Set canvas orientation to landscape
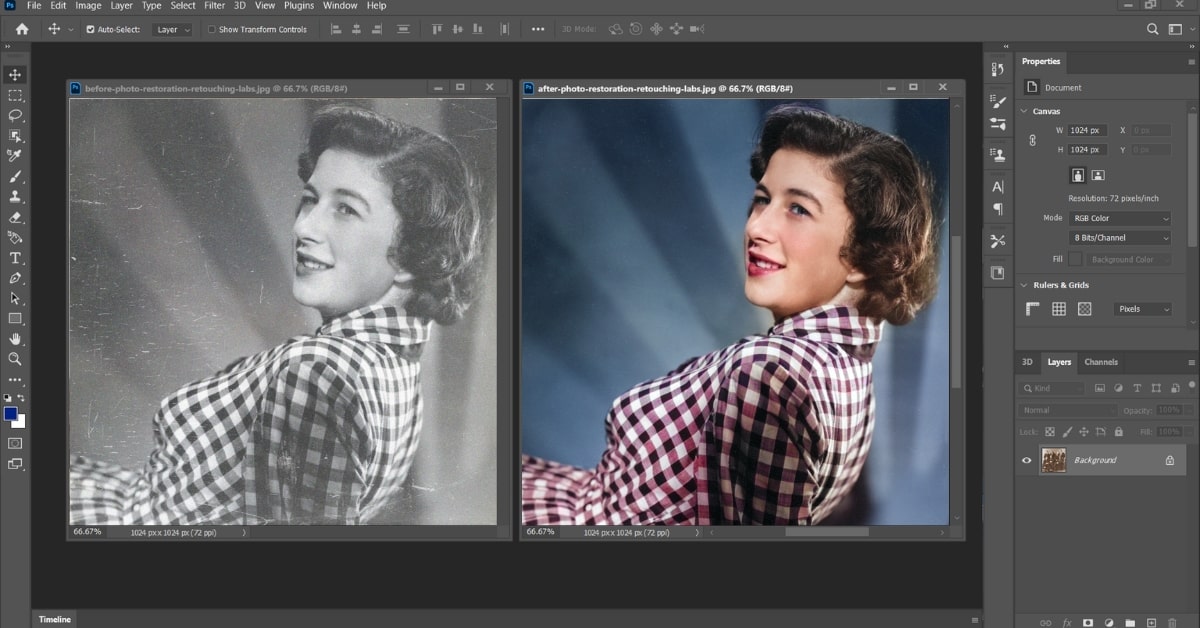 tap(1098, 175)
